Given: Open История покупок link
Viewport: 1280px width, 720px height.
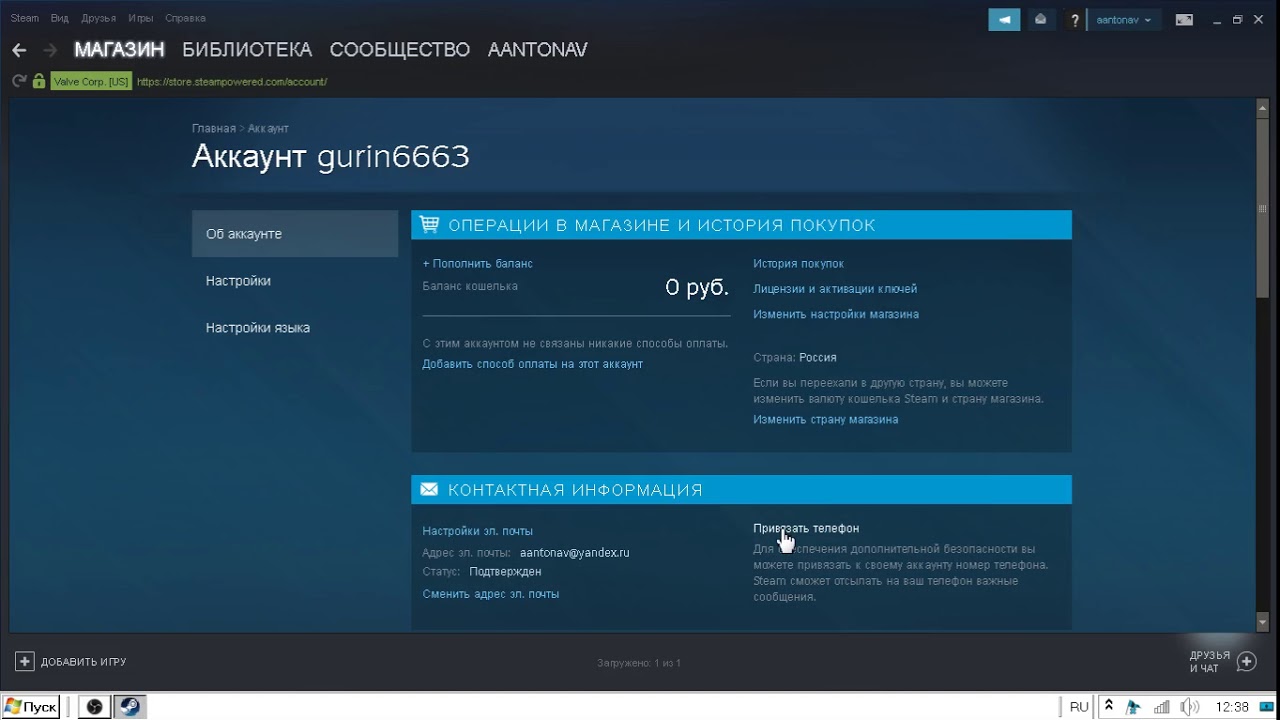Looking at the screenshot, I should [x=798, y=263].
